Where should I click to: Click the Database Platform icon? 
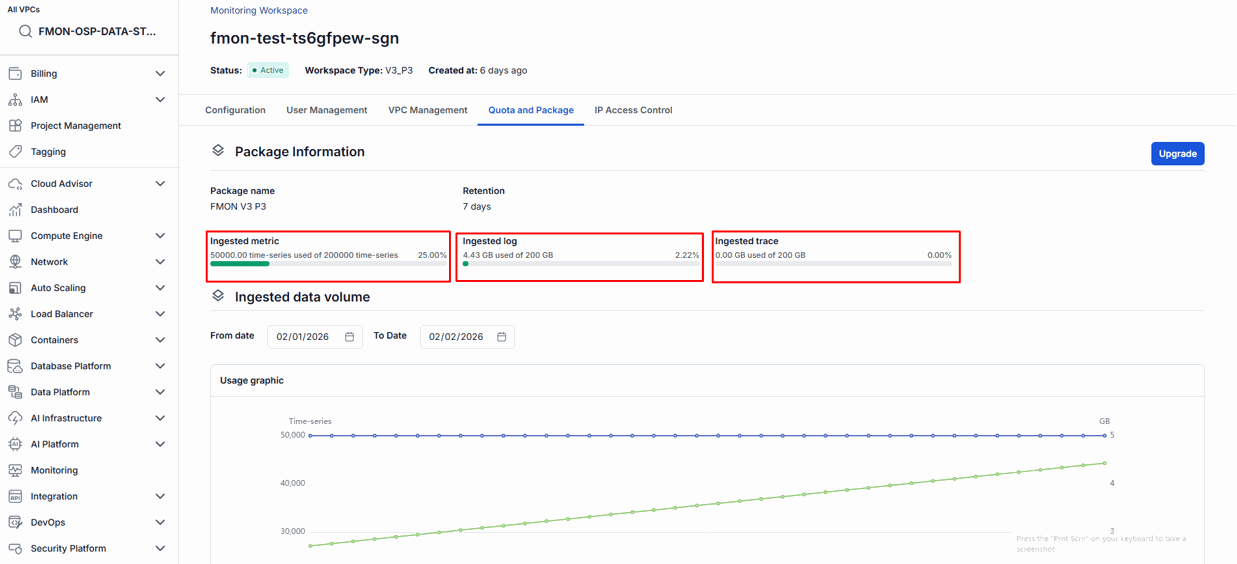[15, 366]
